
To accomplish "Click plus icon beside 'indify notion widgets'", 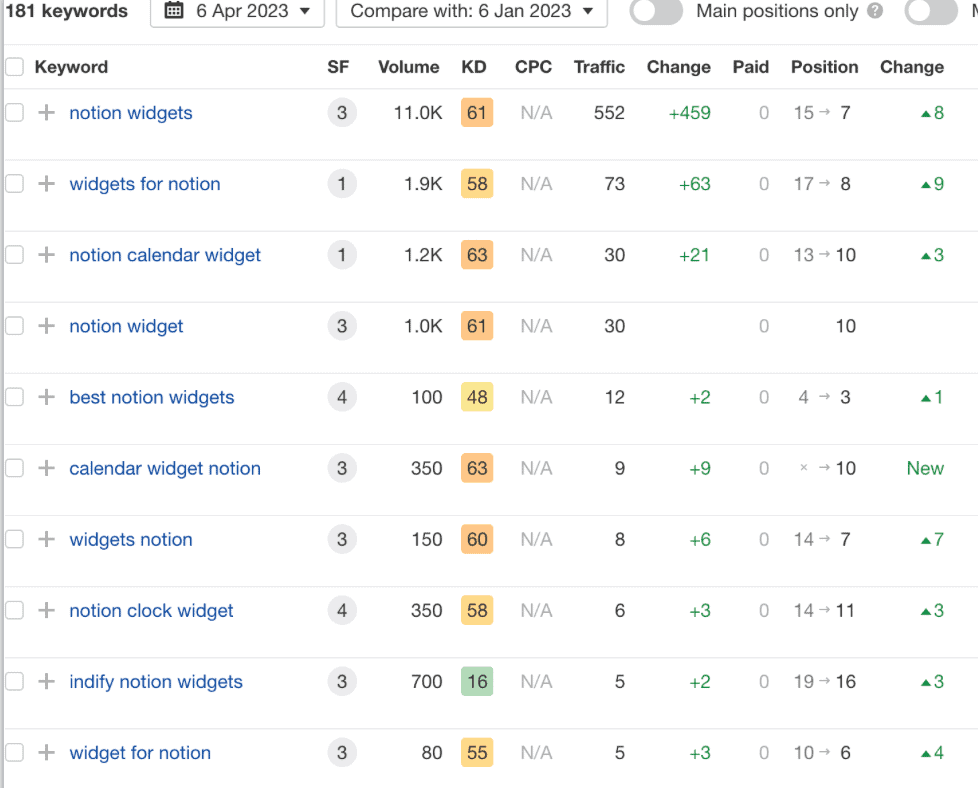I will coord(46,682).
